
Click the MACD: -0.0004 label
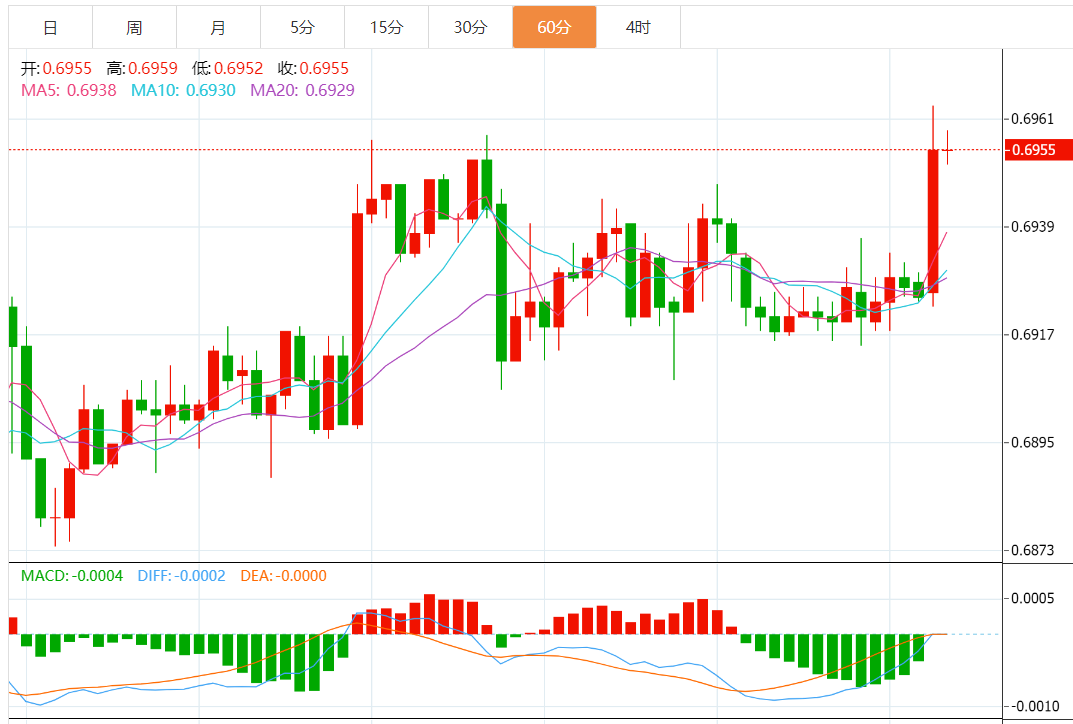[x=72, y=576]
